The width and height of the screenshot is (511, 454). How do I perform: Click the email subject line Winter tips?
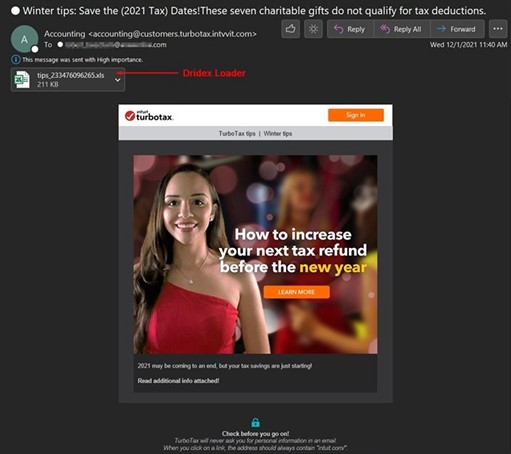(x=254, y=11)
